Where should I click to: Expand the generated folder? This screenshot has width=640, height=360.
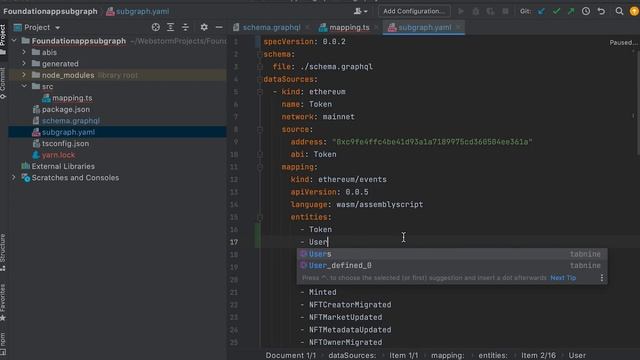(24, 64)
